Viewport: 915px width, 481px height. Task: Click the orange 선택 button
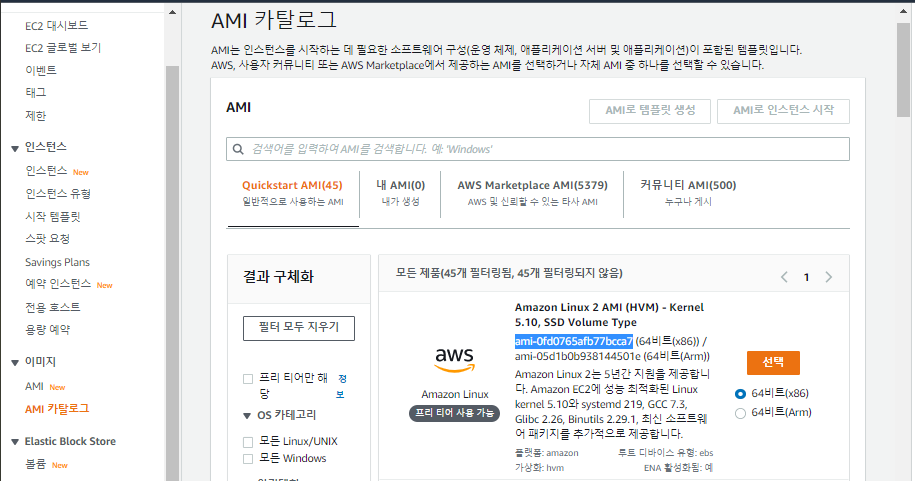[773, 363]
